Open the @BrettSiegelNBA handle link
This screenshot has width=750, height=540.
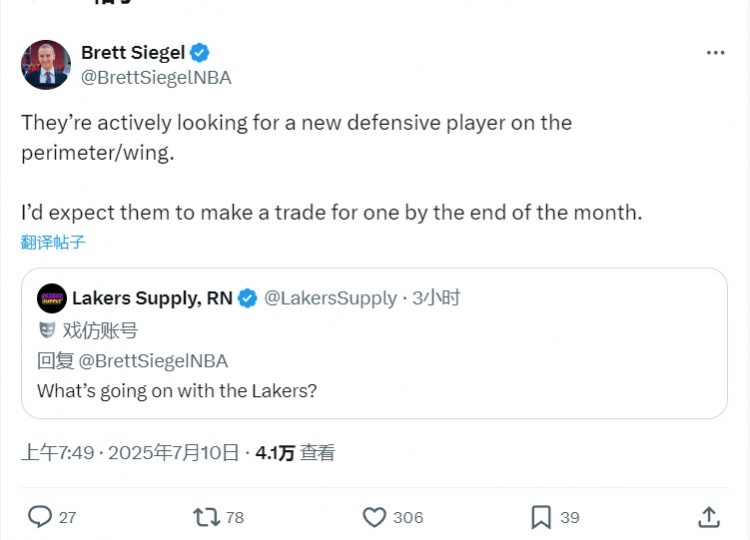tap(156, 77)
